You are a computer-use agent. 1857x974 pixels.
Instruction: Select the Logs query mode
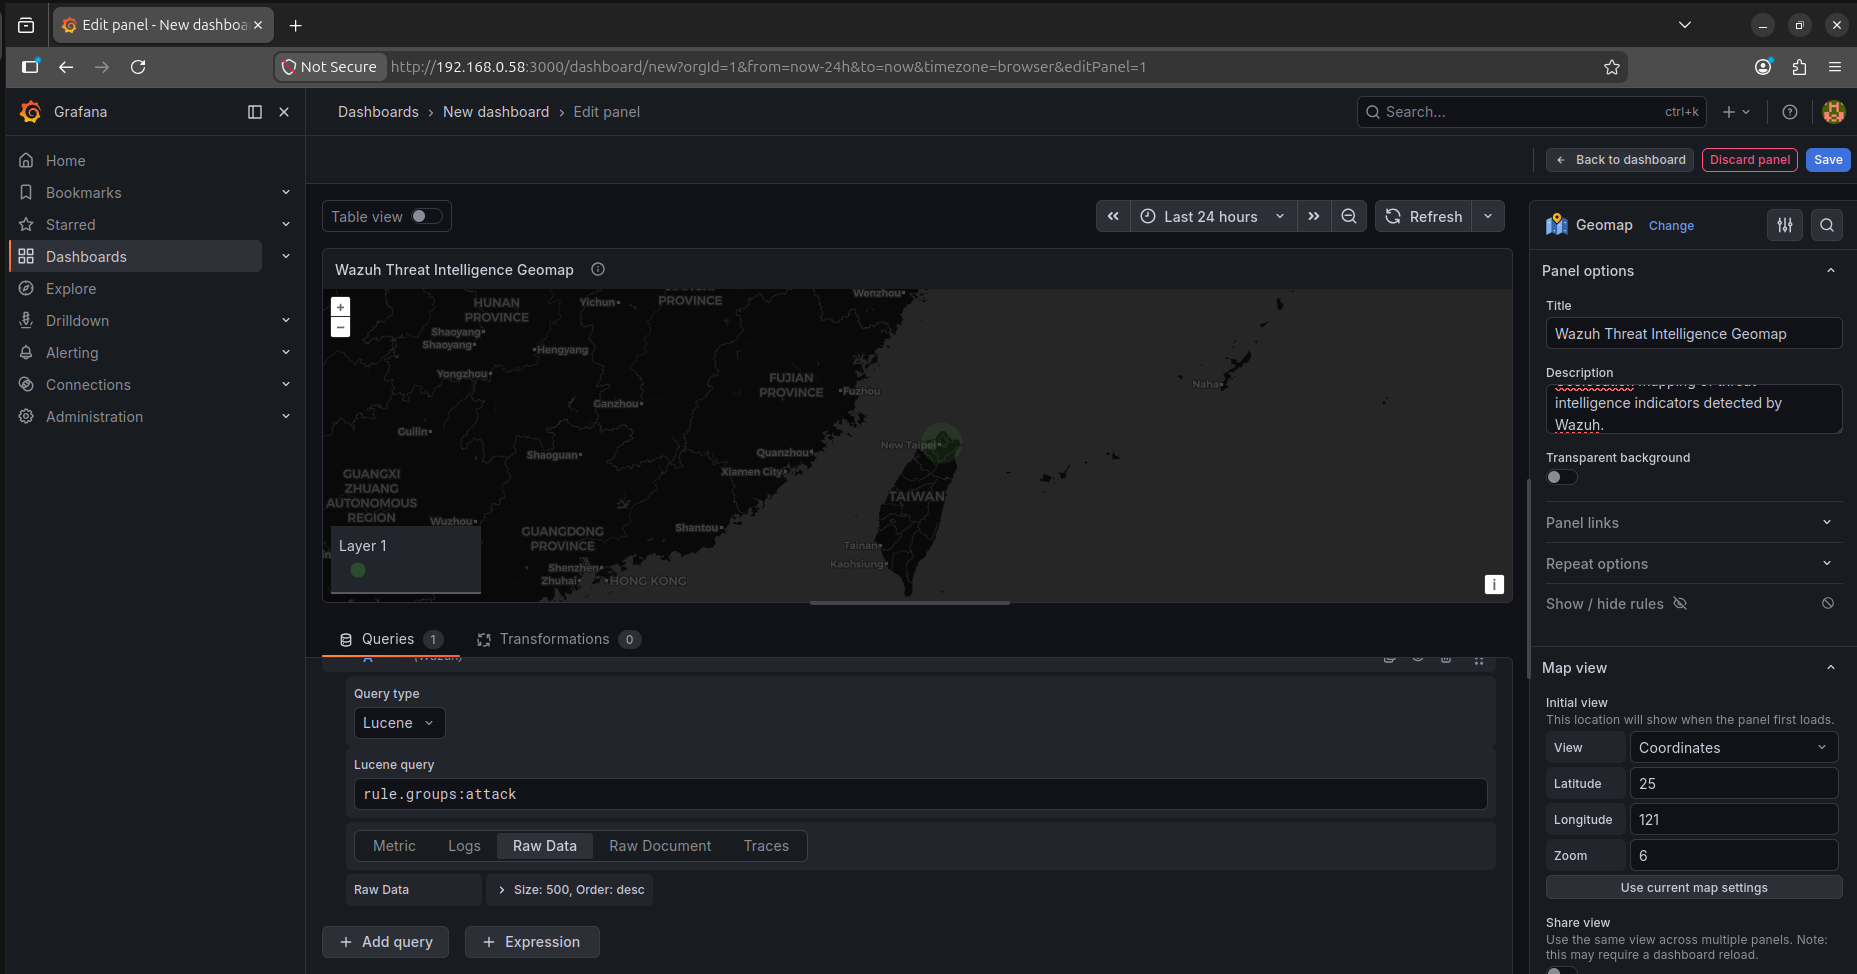[x=464, y=846]
